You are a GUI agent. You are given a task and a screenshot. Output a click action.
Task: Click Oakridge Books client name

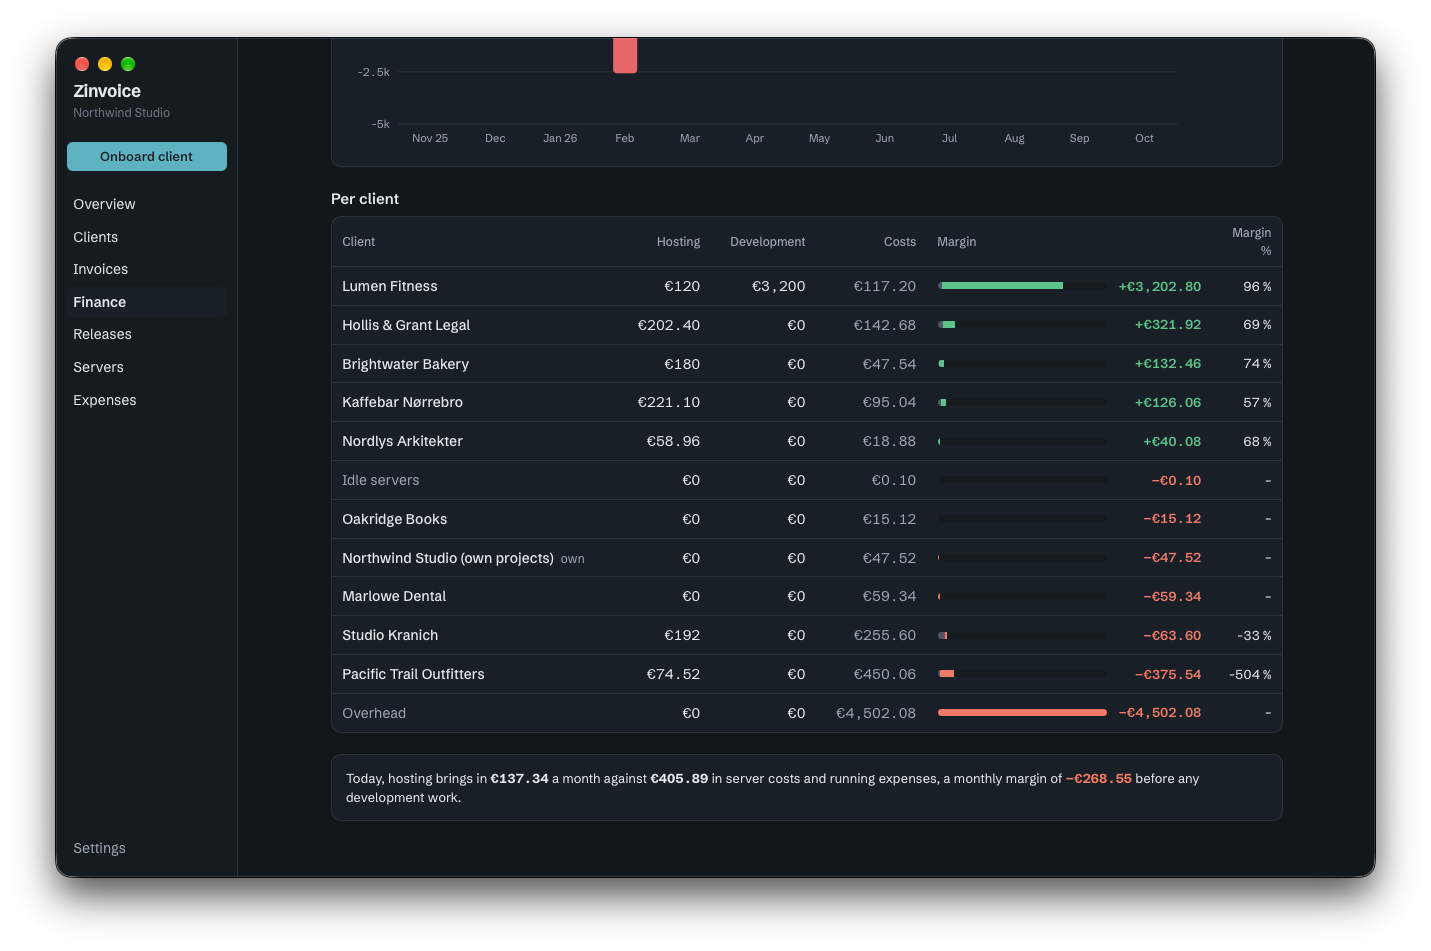[395, 519]
